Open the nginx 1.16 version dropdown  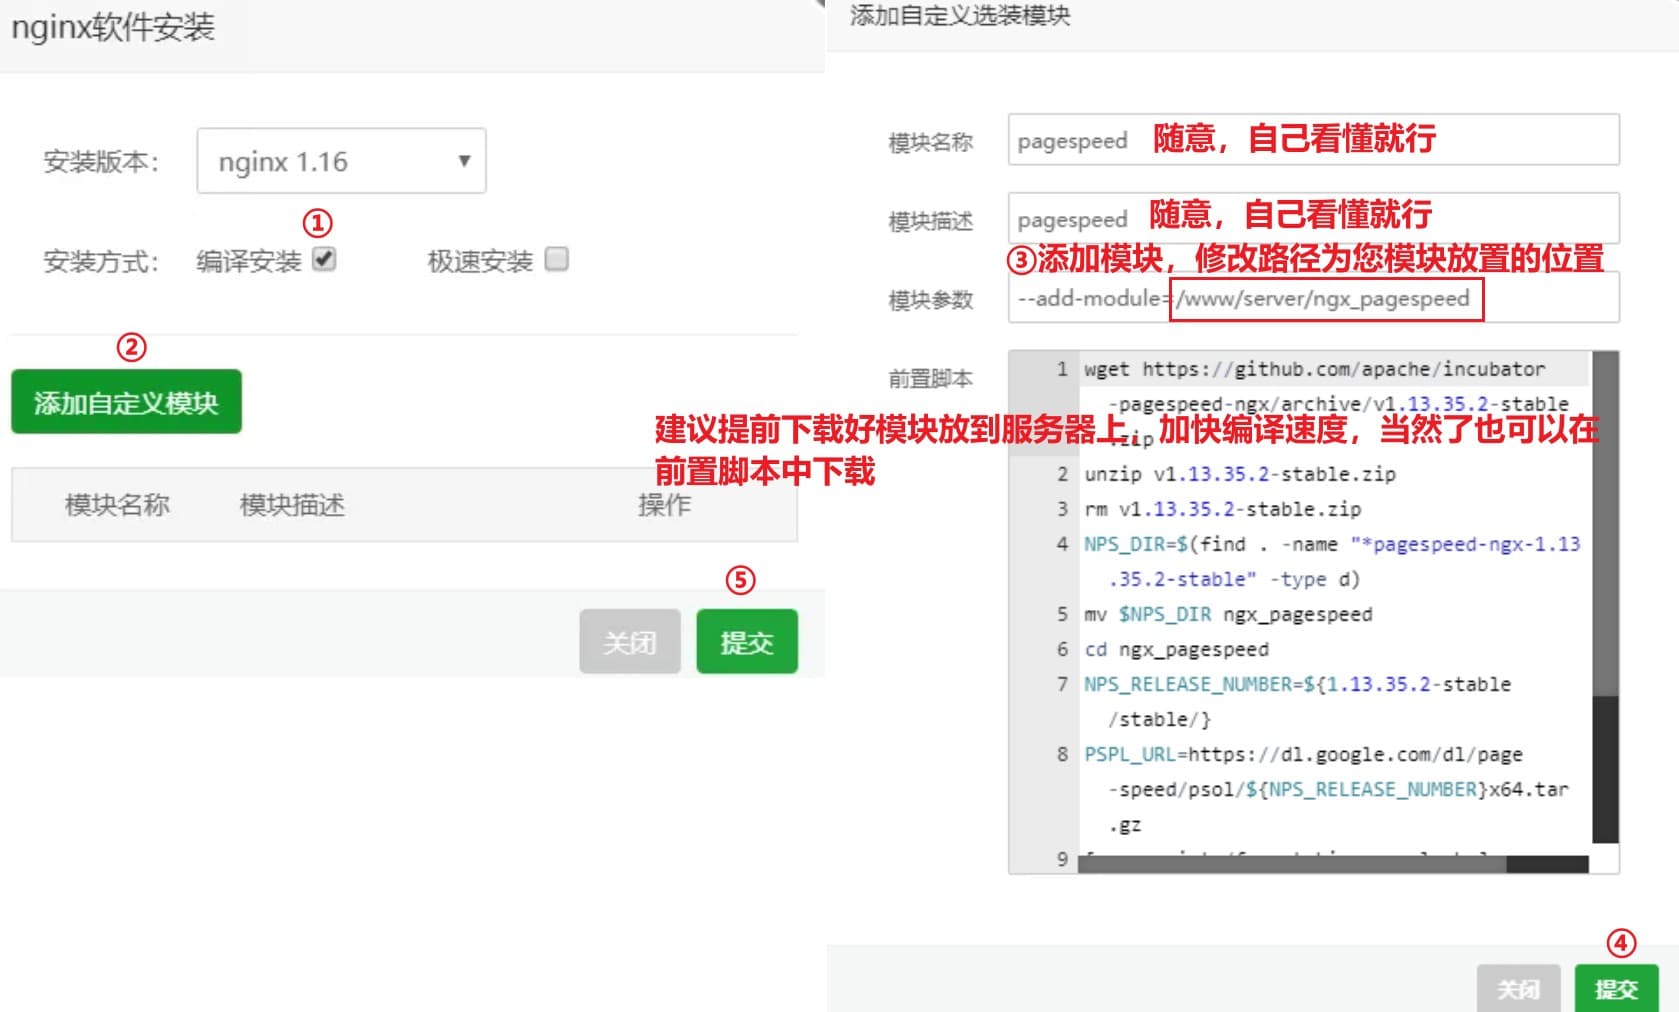pos(341,161)
